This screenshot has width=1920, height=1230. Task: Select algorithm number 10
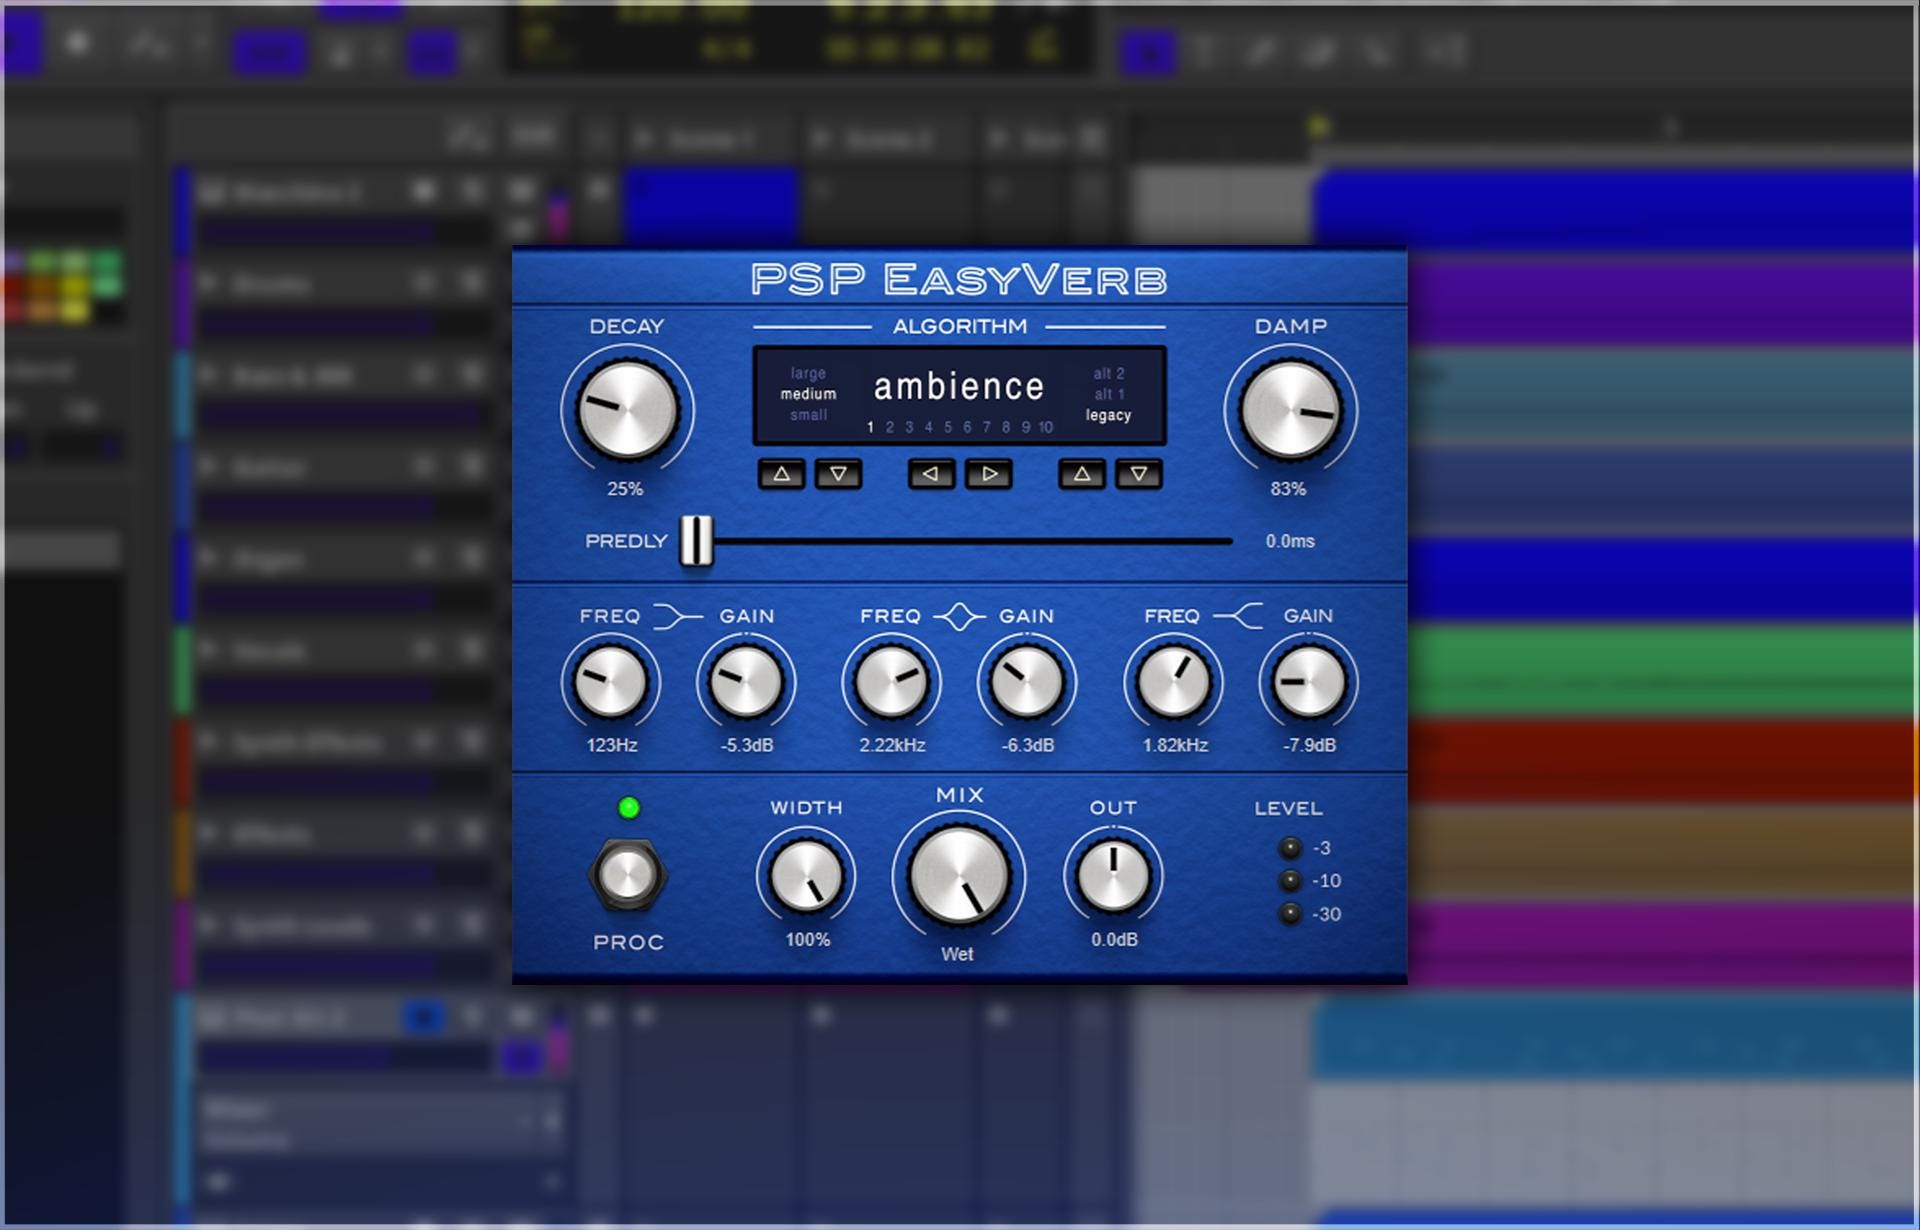coord(1045,427)
